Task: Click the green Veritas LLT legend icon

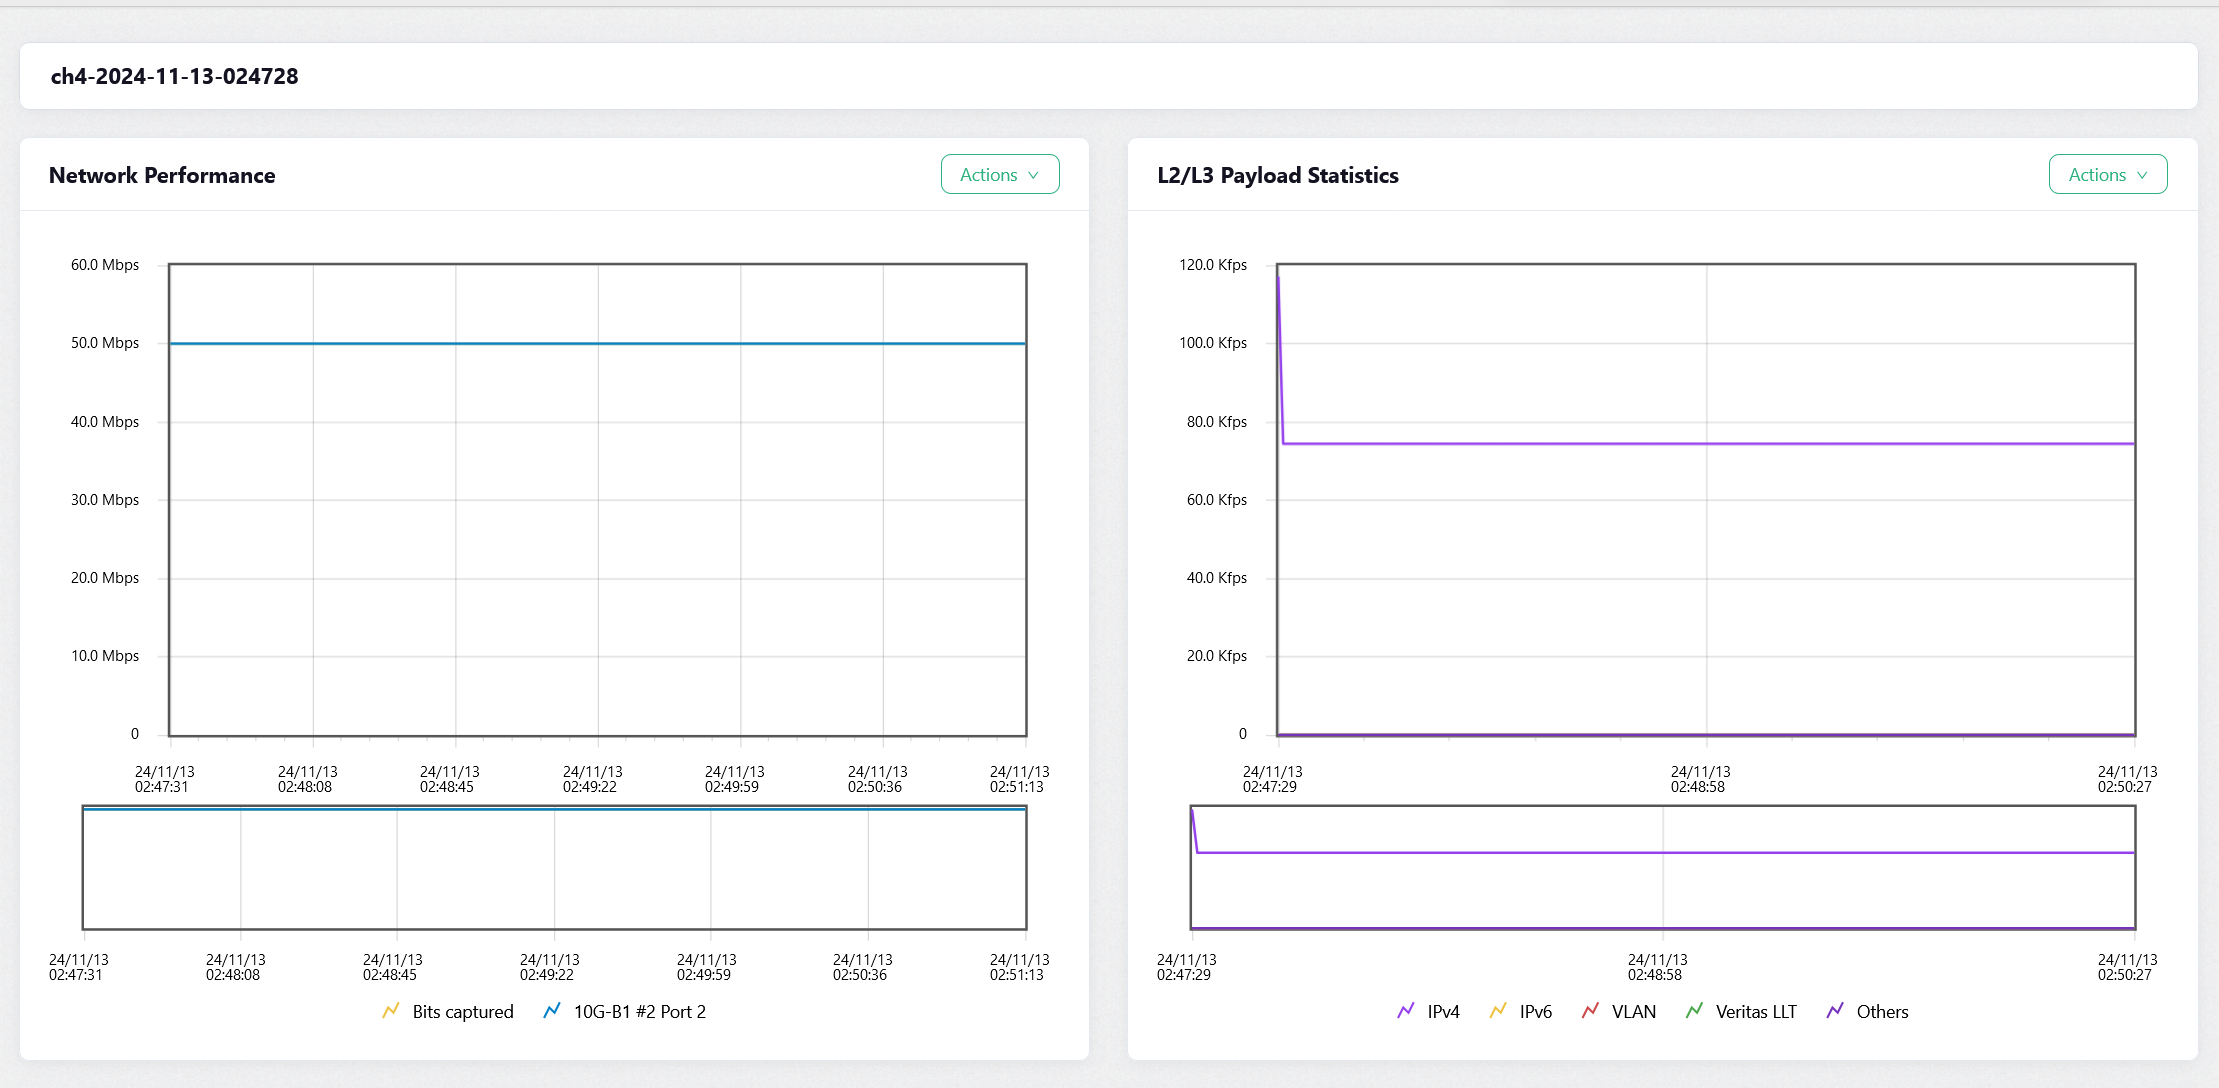Action: click(1694, 1011)
